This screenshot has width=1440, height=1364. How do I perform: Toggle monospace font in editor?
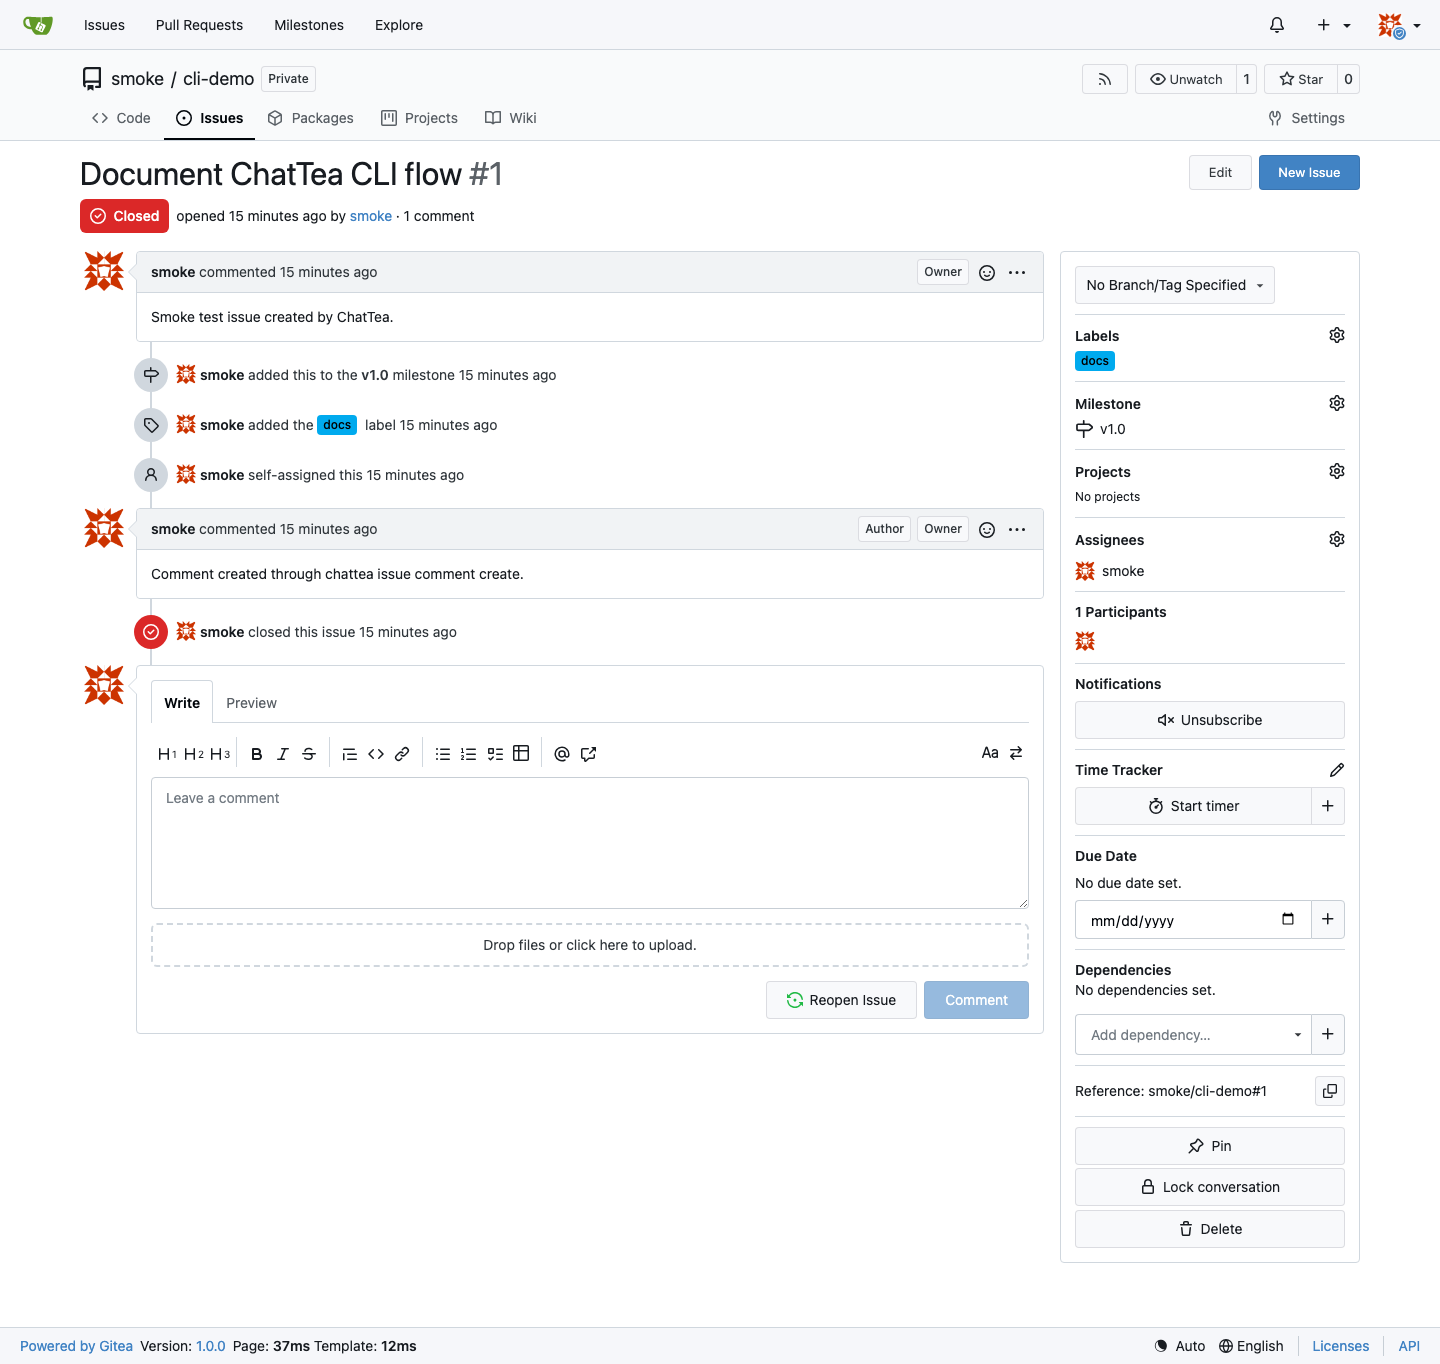990,753
